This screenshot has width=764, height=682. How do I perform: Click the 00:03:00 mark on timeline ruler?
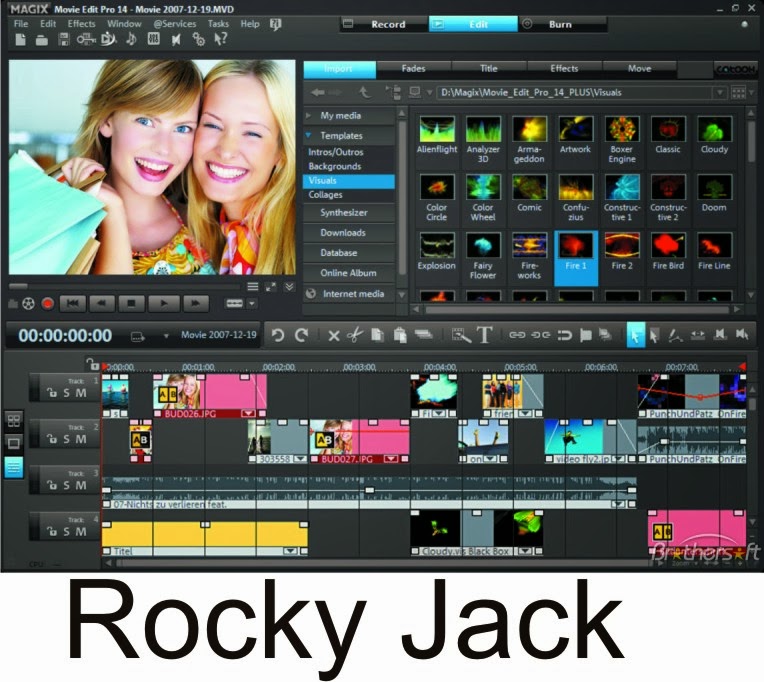(359, 367)
